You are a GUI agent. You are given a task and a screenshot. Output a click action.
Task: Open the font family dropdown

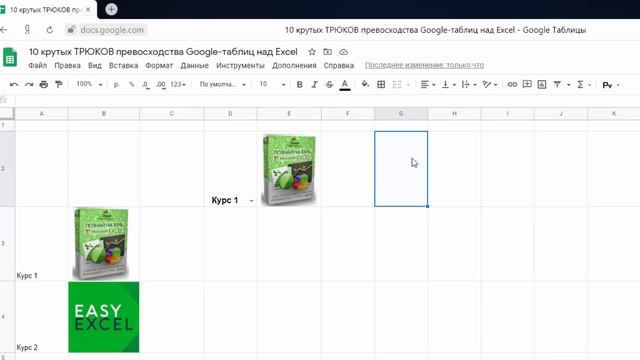point(222,84)
